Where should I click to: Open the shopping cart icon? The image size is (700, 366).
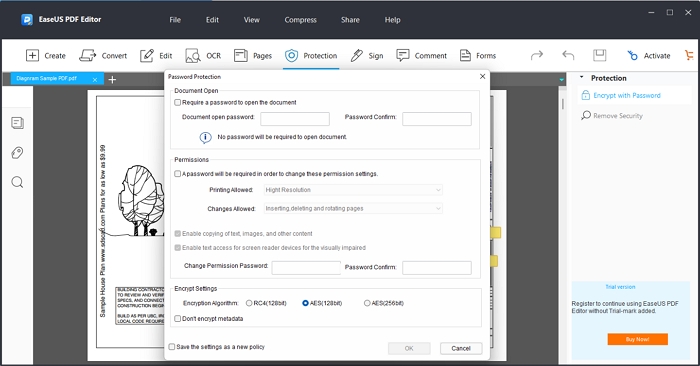click(x=690, y=55)
